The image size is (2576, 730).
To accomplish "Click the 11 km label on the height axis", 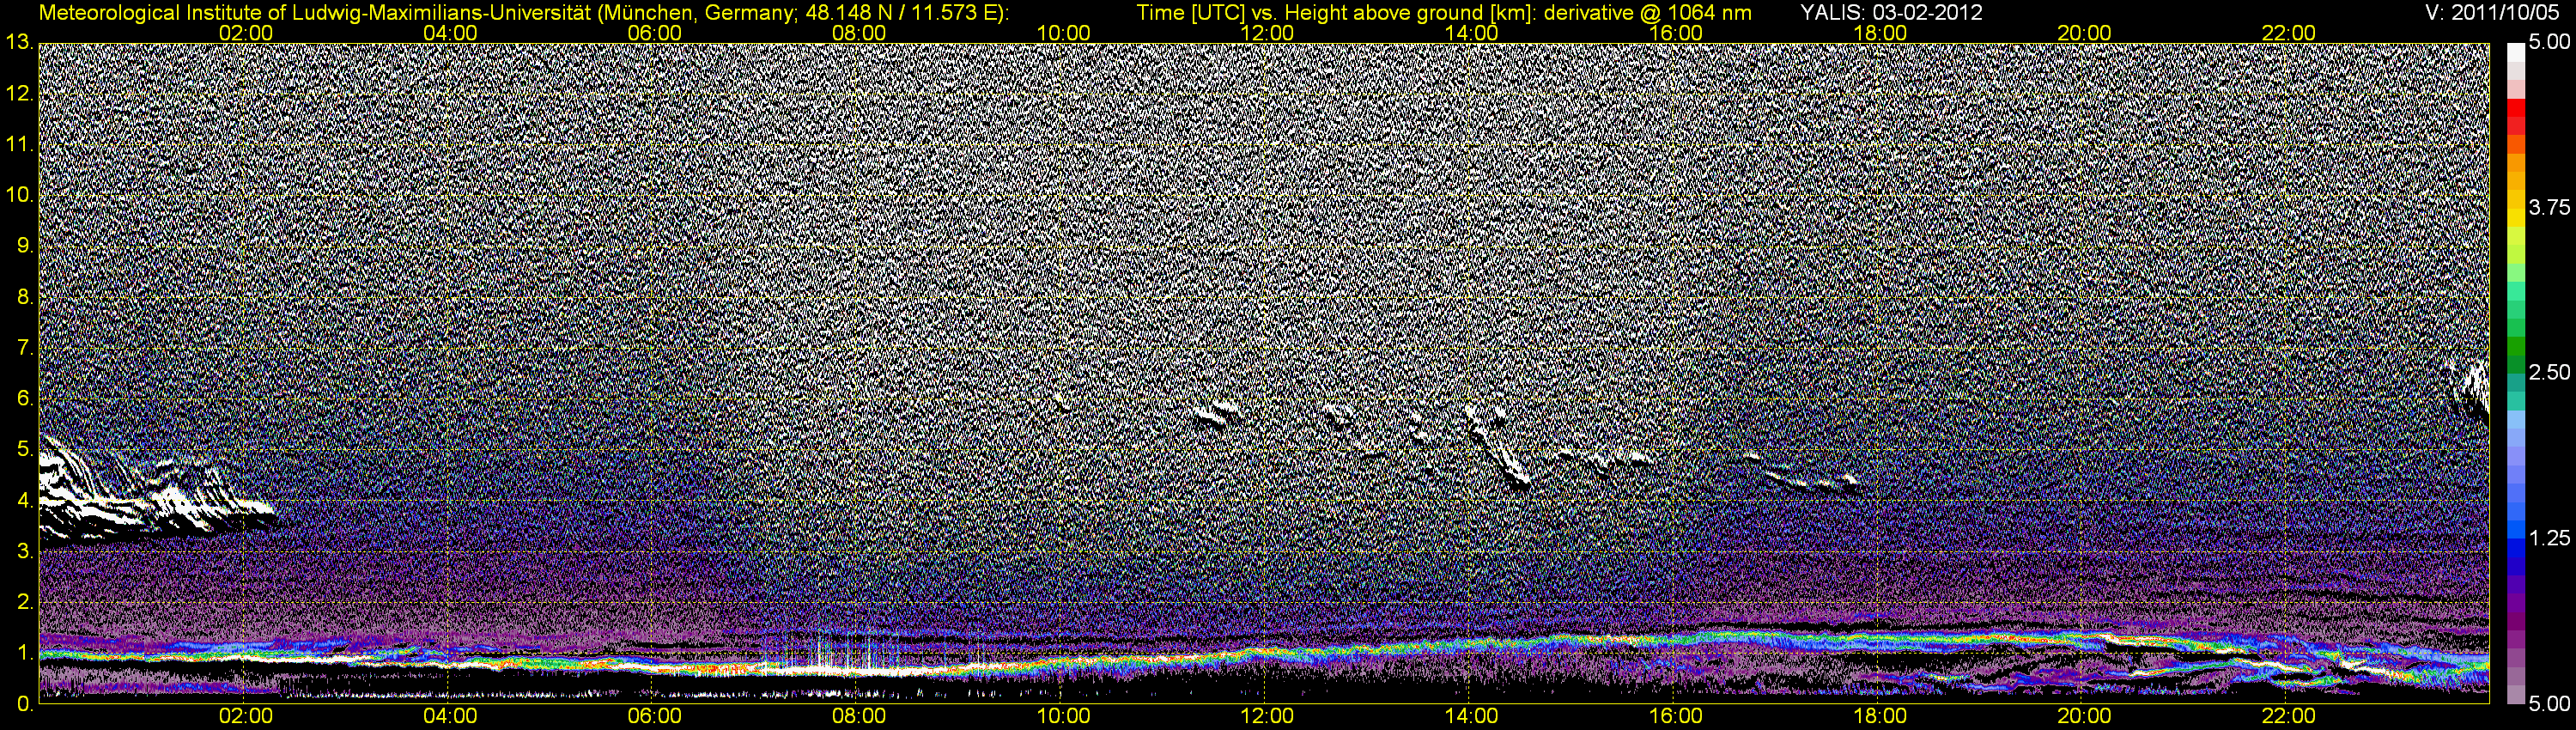I will coord(19,144).
